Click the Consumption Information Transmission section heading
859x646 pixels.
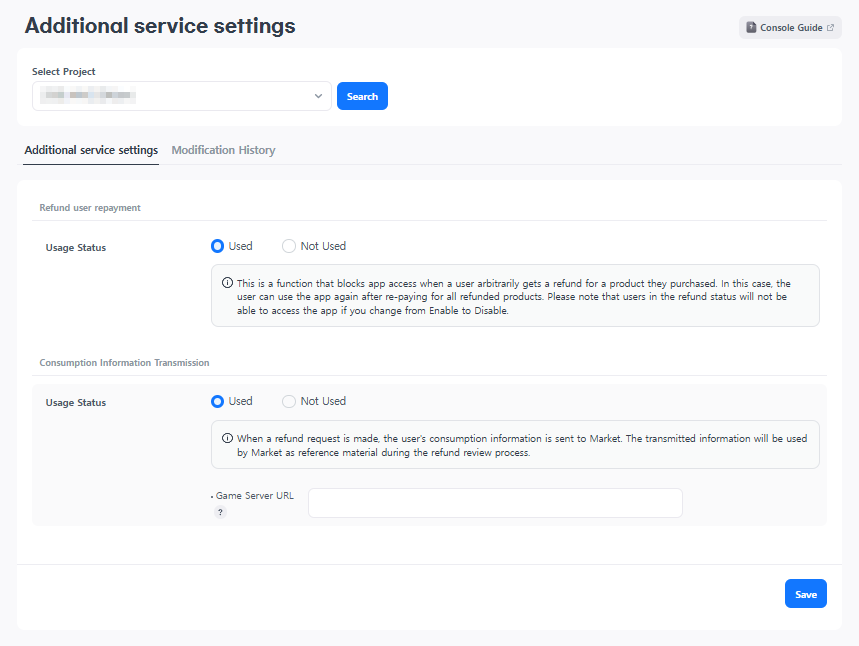pyautogui.click(x=124, y=363)
